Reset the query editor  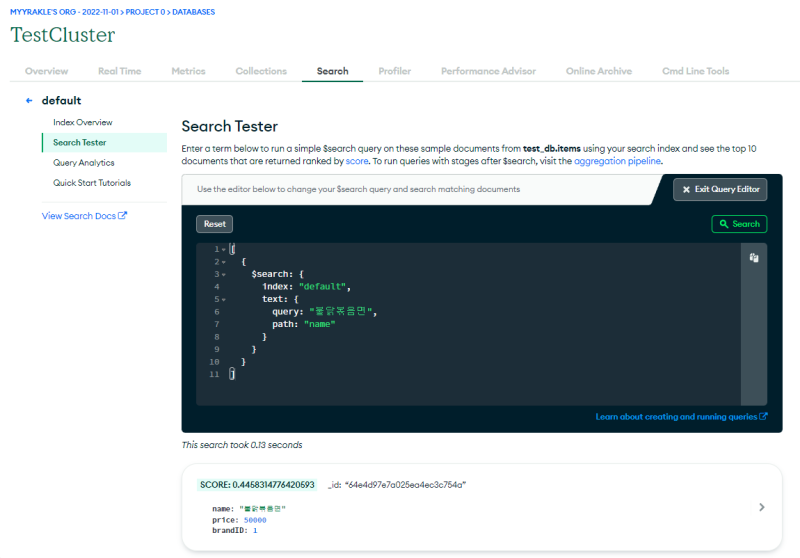click(x=214, y=224)
